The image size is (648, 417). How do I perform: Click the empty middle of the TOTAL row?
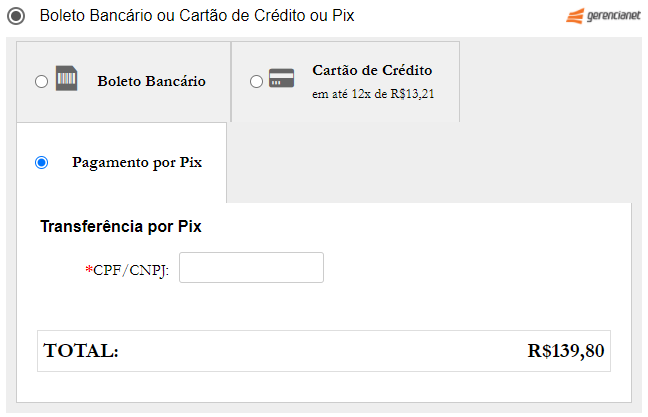[x=320, y=351]
